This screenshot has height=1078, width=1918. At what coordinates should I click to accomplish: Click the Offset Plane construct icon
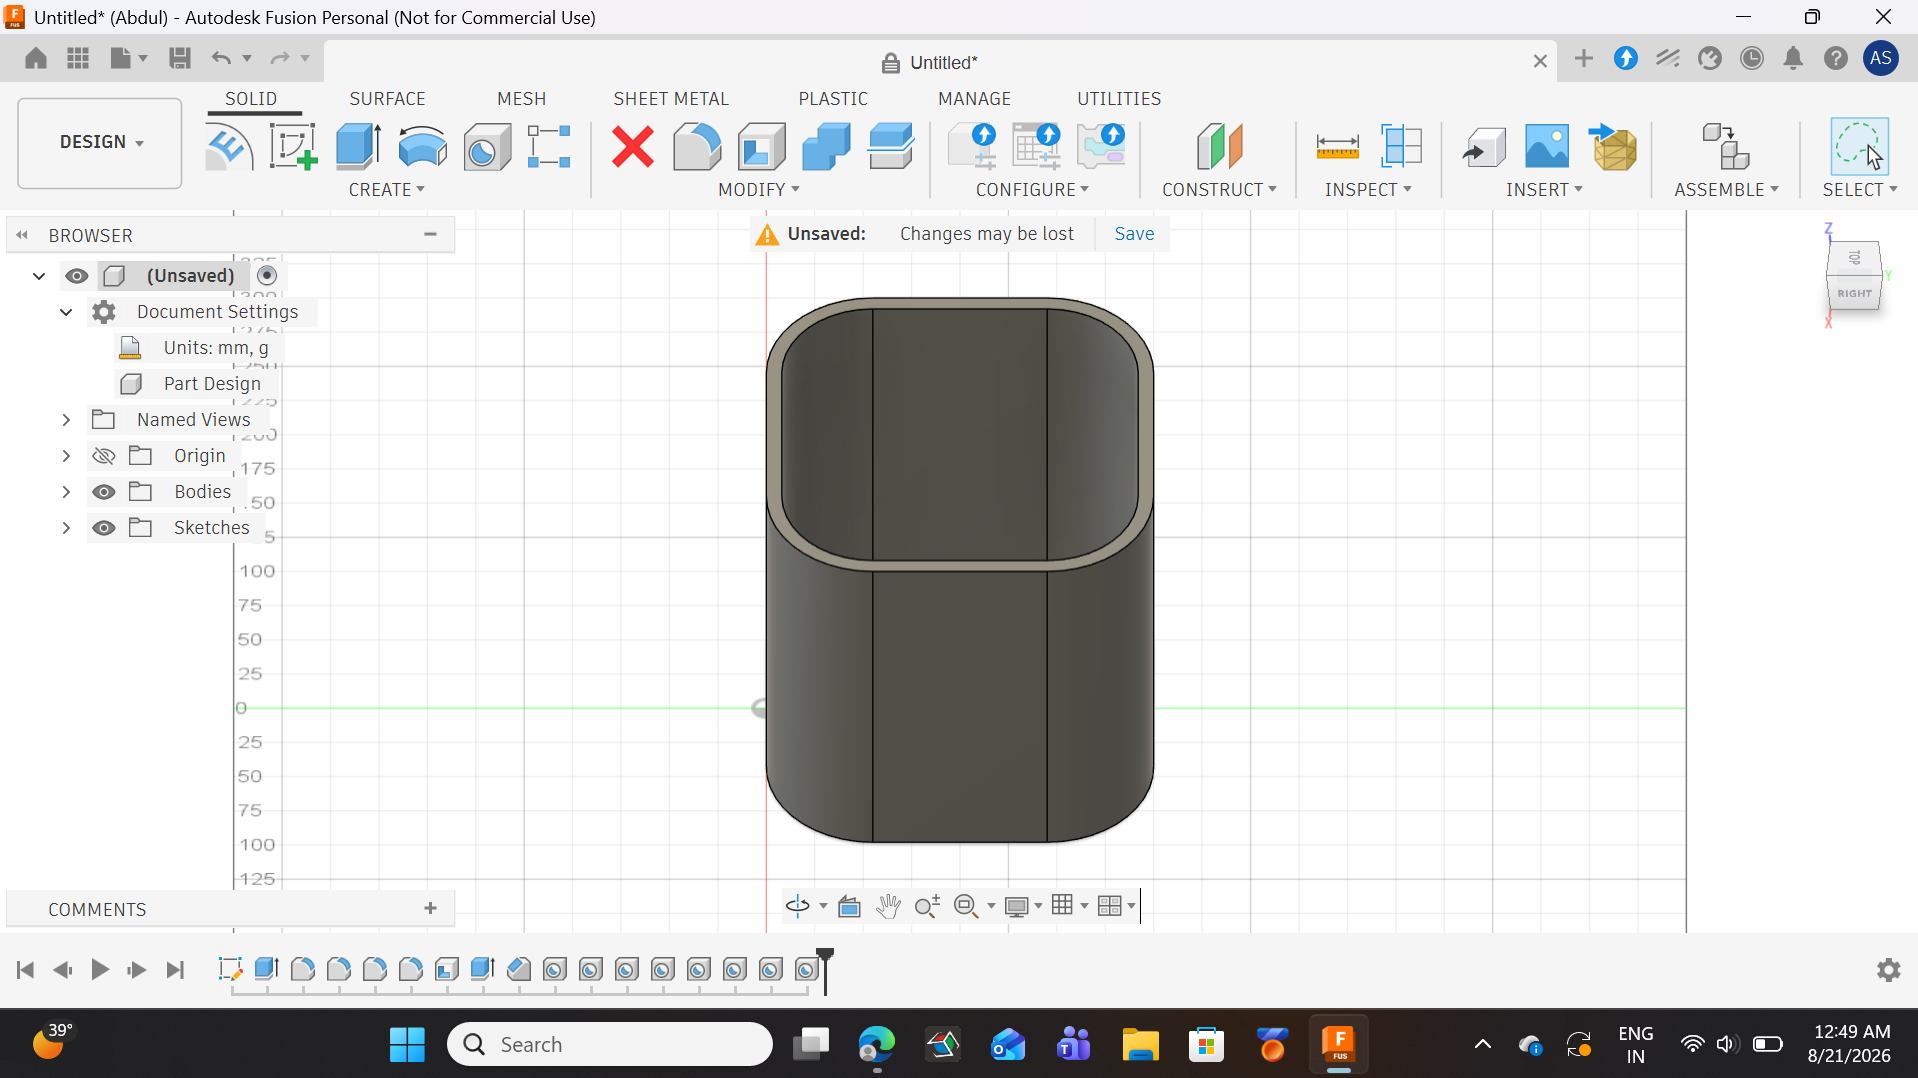click(x=1219, y=147)
